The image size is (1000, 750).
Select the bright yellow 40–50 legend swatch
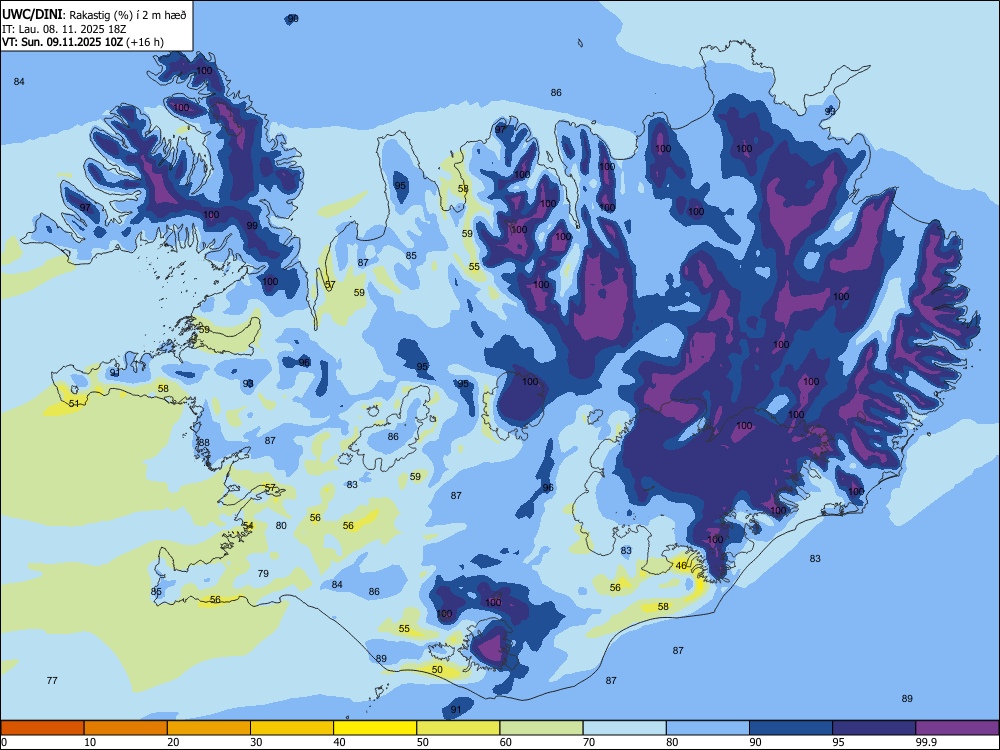[375, 728]
